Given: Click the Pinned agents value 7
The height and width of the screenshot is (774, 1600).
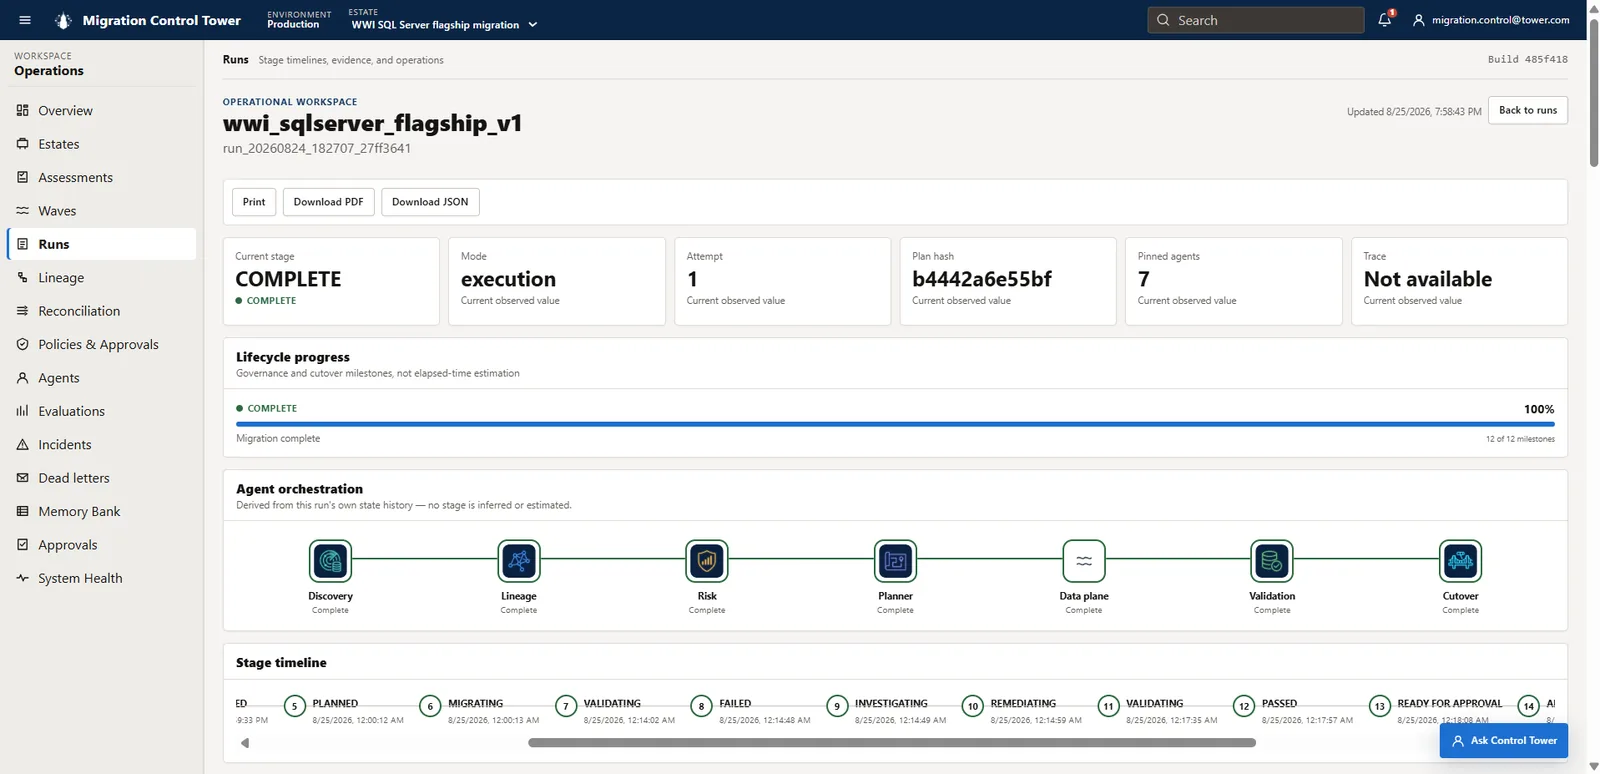Looking at the screenshot, I should coord(1144,279).
